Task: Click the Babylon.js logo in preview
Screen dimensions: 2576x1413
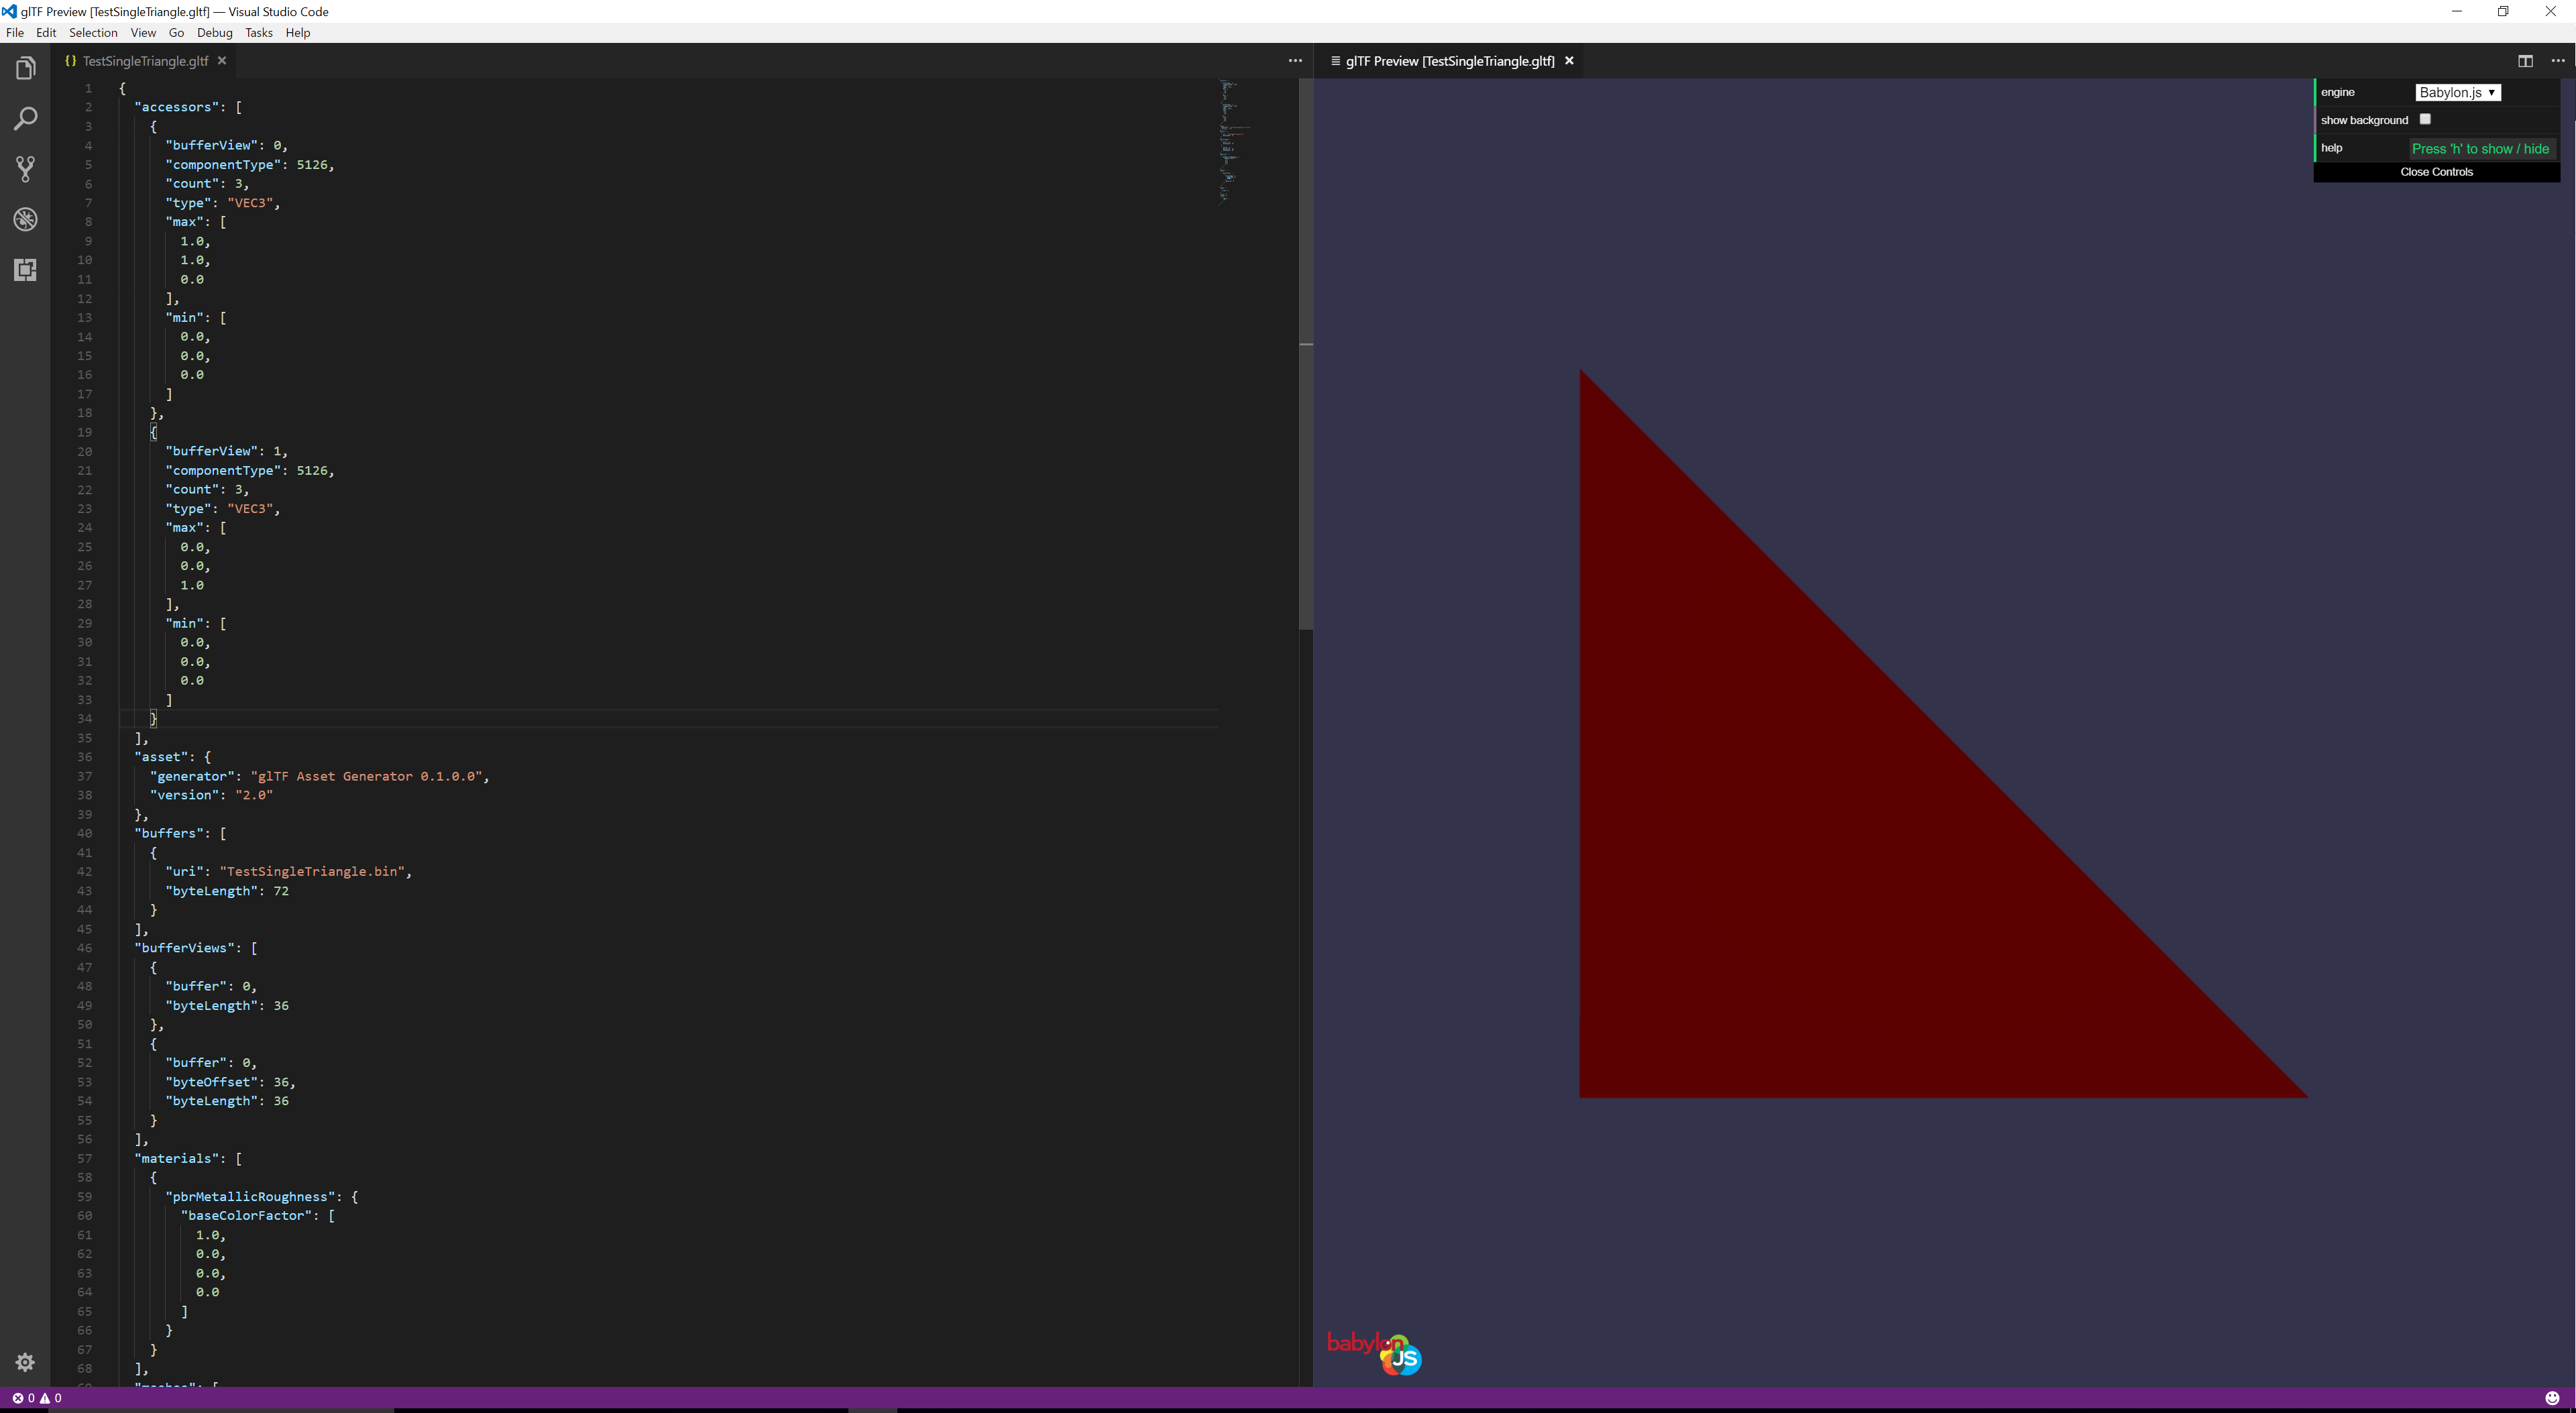Action: coord(1375,1353)
